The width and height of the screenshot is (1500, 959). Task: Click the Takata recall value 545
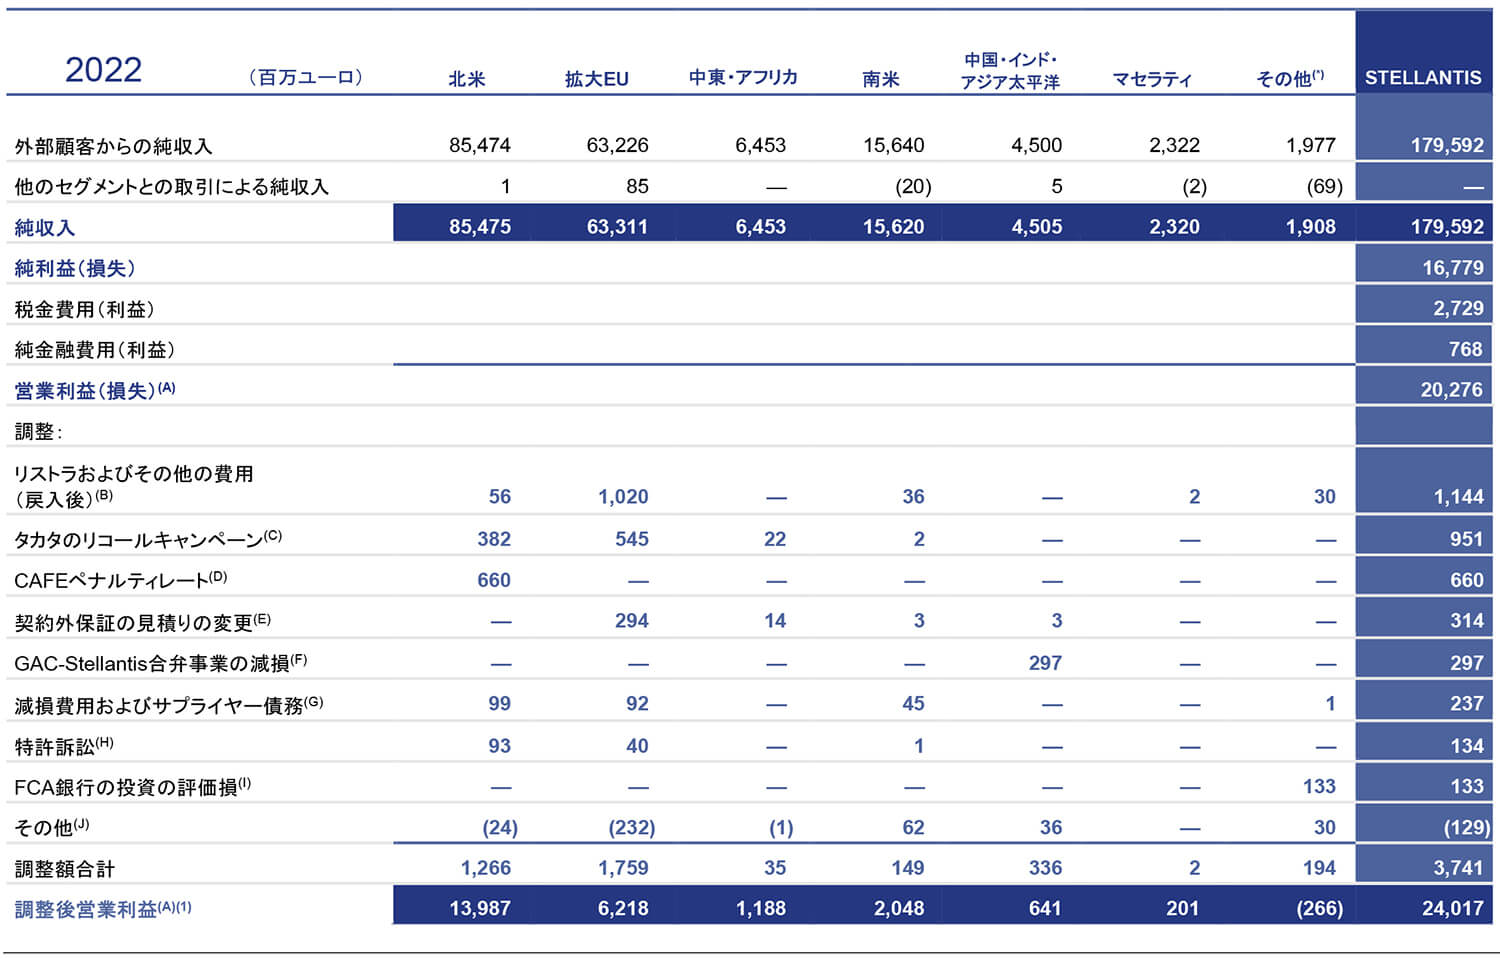click(x=632, y=539)
